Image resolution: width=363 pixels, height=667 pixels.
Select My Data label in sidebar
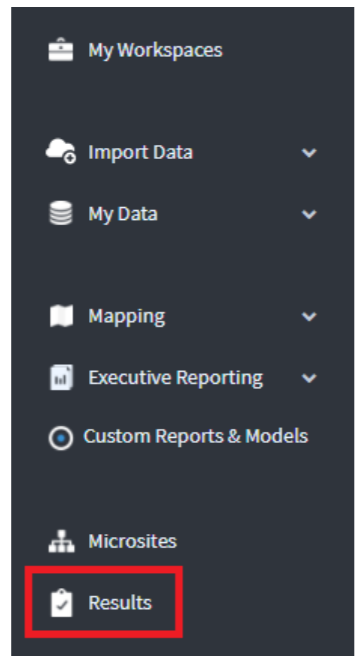(123, 214)
